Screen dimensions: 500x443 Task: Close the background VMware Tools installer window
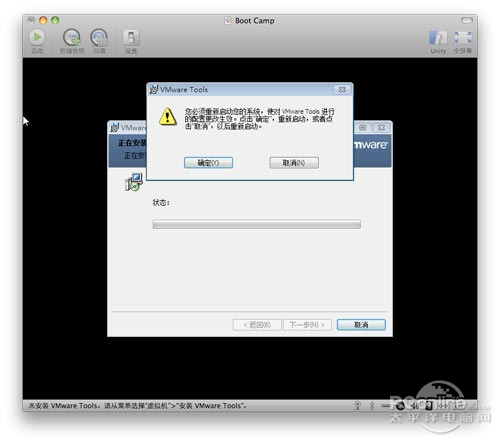click(x=381, y=128)
